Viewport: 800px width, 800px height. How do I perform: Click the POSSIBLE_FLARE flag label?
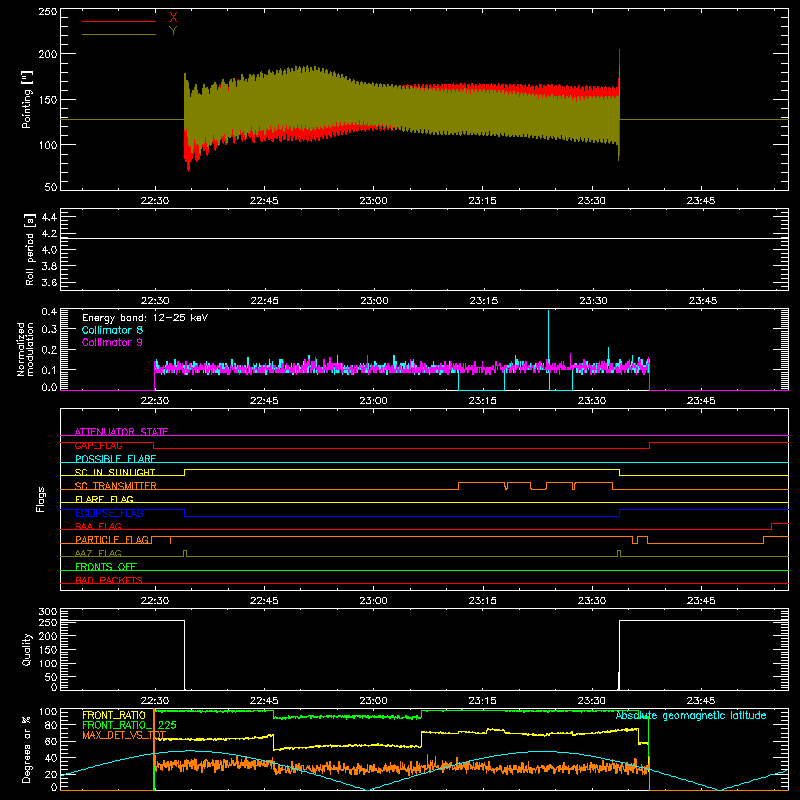coord(115,459)
